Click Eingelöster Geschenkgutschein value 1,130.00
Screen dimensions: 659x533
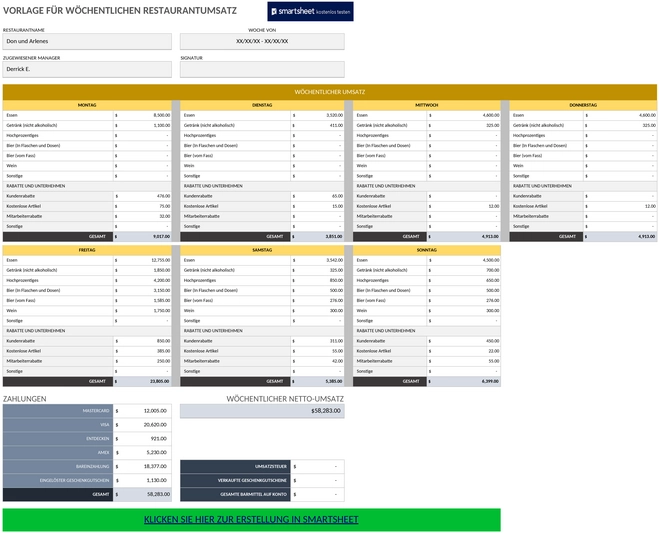142,480
